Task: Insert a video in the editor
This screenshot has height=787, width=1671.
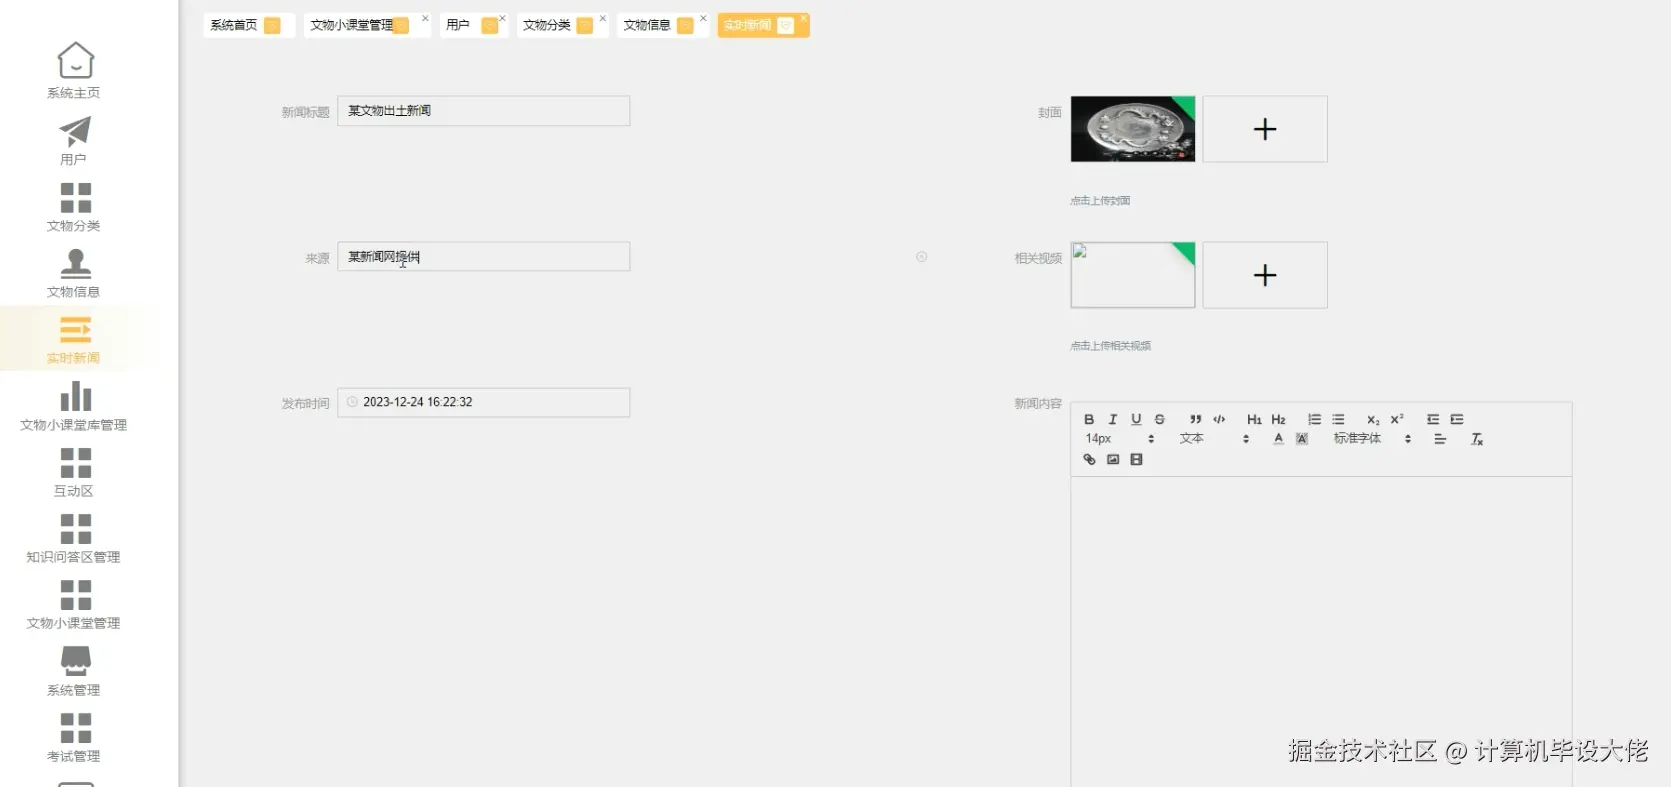Action: tap(1136, 459)
